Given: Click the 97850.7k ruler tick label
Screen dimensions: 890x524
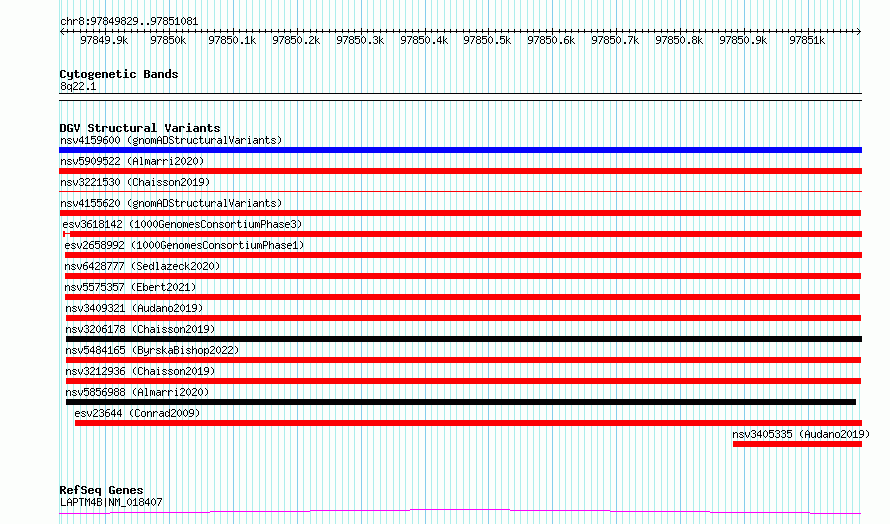Looking at the screenshot, I should coord(615,41).
